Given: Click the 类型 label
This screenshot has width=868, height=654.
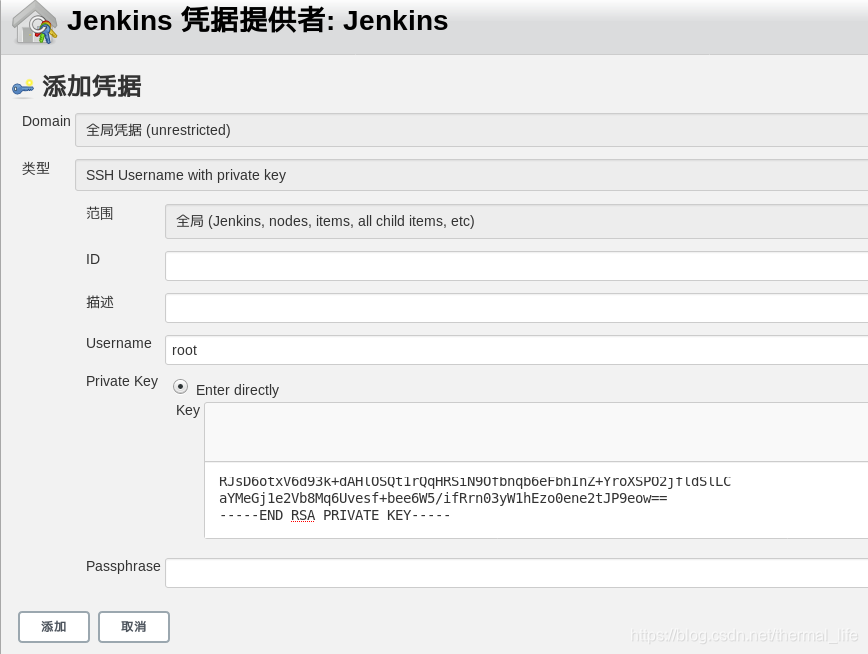Looking at the screenshot, I should pyautogui.click(x=36, y=168).
